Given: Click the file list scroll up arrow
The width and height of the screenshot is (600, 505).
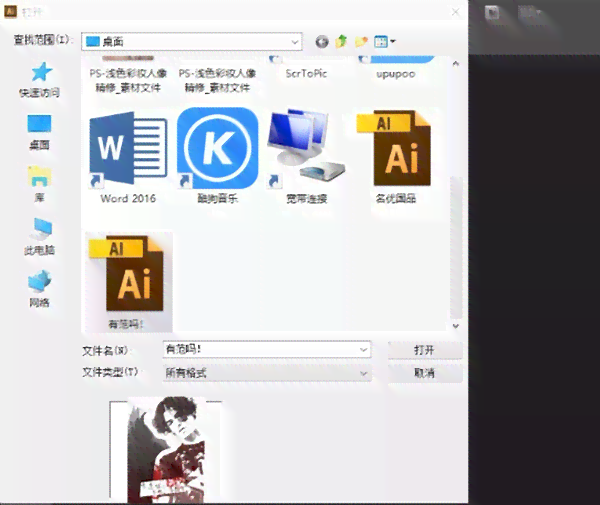Looking at the screenshot, I should [x=456, y=64].
